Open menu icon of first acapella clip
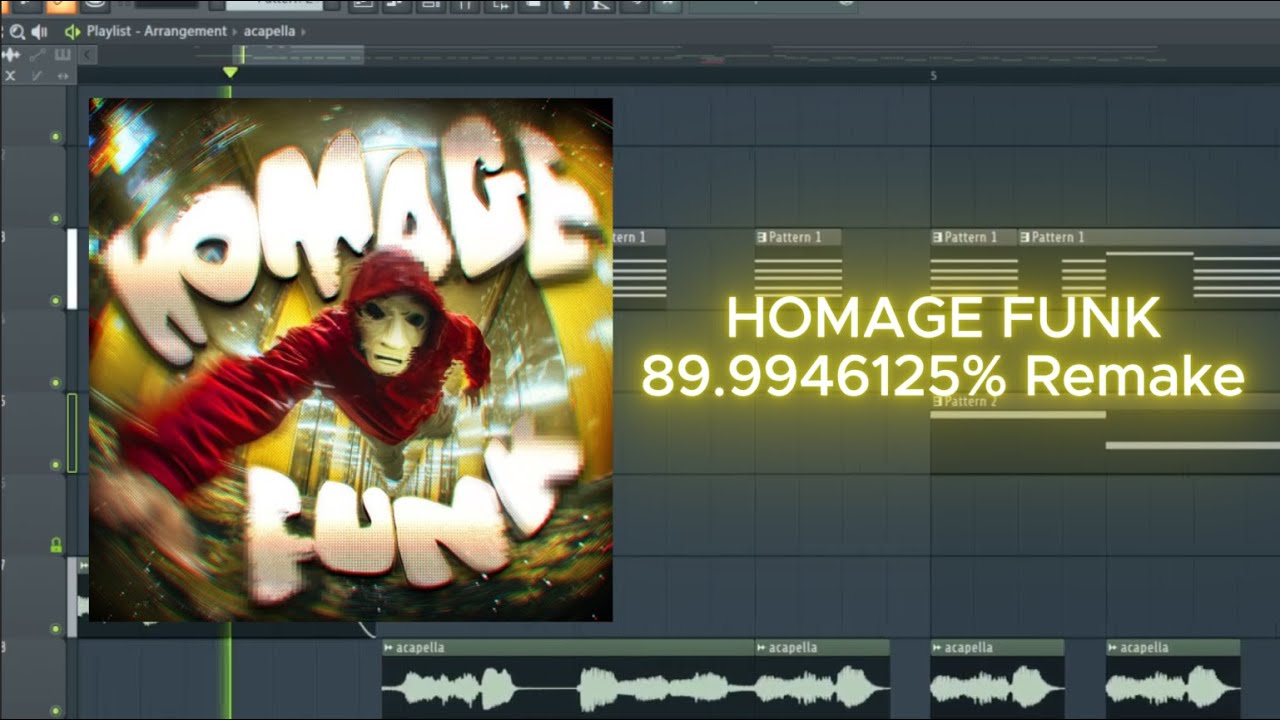The width and height of the screenshot is (1280, 720). (x=388, y=648)
